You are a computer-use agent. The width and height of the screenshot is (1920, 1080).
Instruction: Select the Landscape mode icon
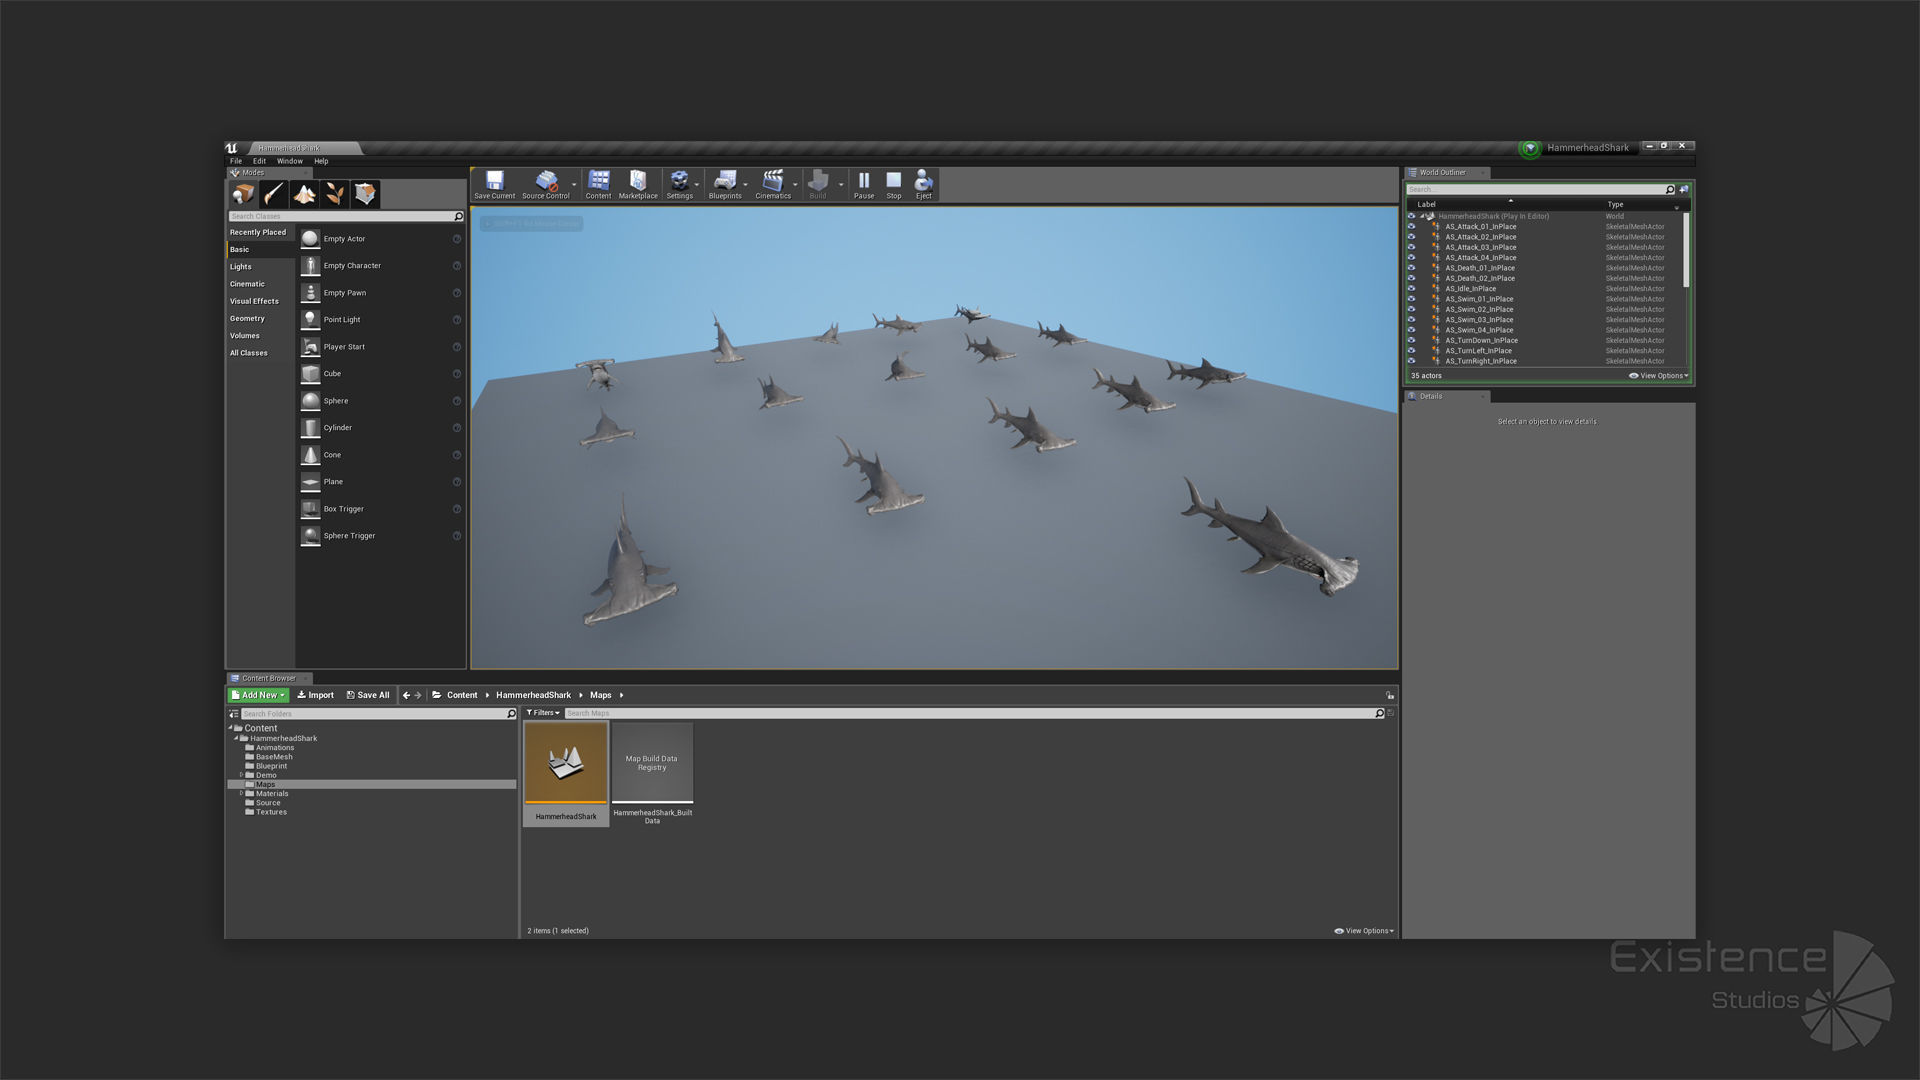[x=304, y=194]
